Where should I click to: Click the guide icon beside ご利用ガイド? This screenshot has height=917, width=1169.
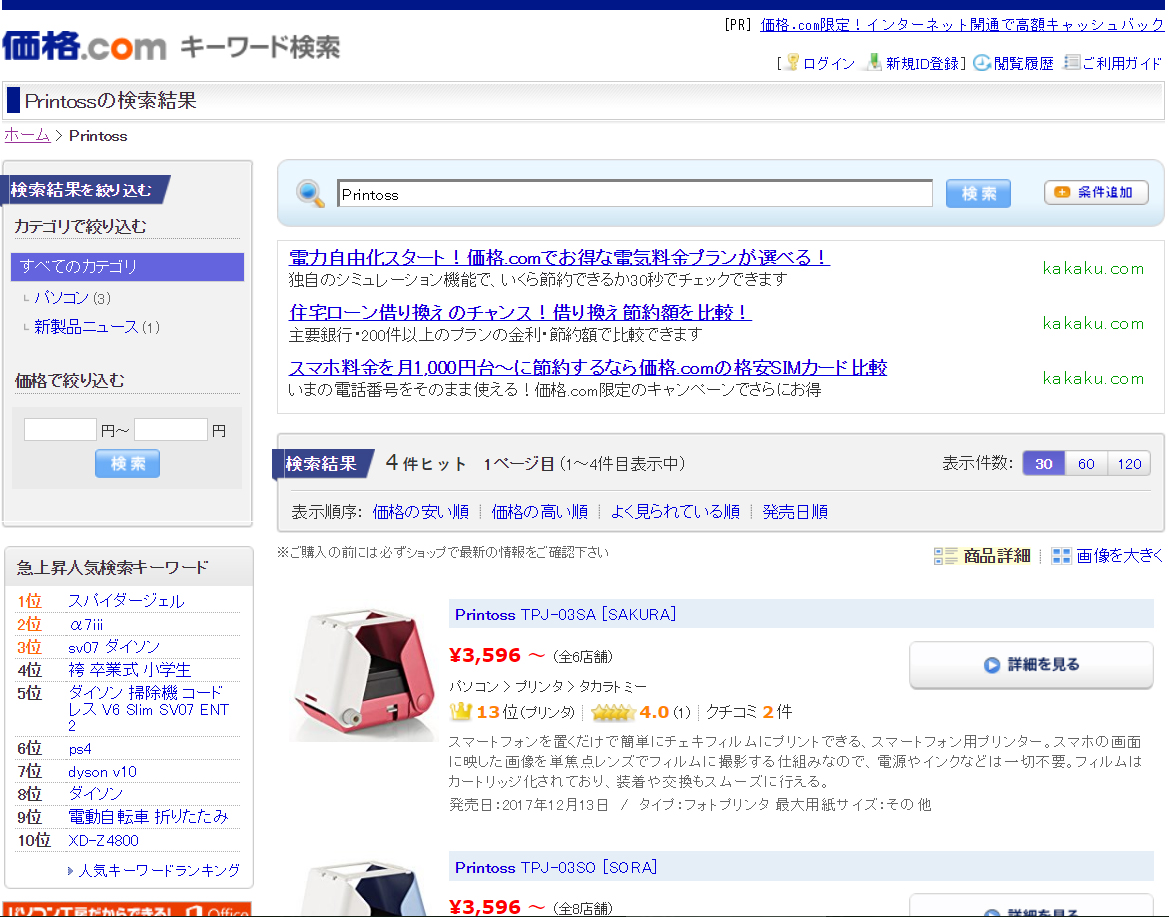click(x=1071, y=63)
